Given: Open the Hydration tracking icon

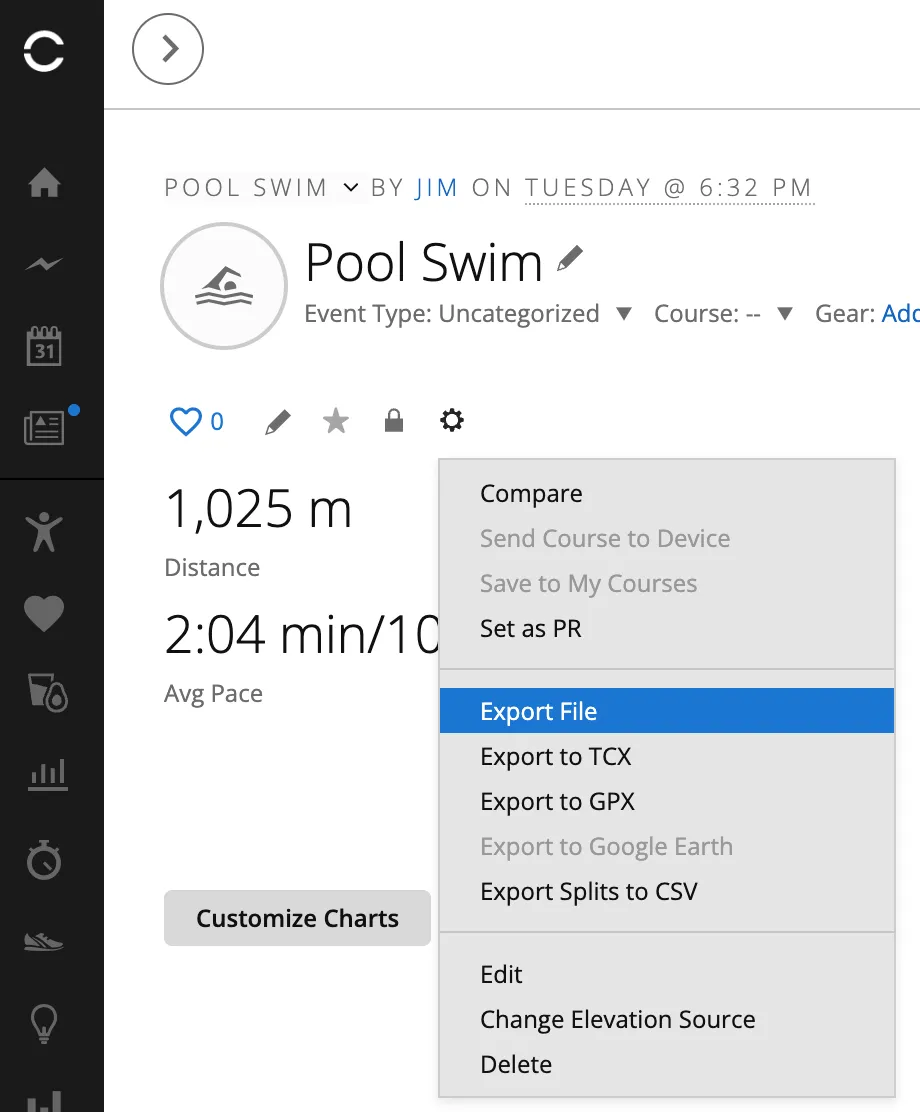Looking at the screenshot, I should point(44,693).
